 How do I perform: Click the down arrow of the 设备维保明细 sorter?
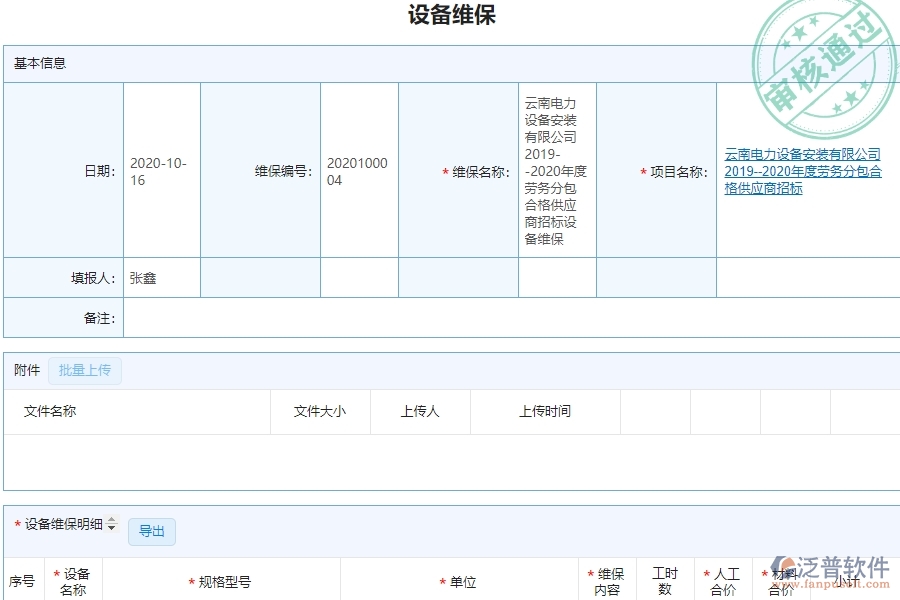(x=110, y=527)
